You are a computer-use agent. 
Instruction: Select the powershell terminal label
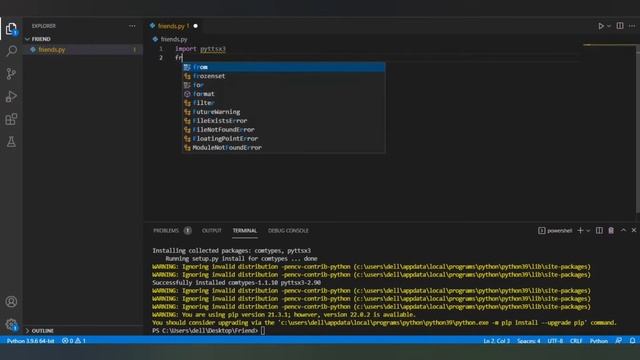point(555,231)
